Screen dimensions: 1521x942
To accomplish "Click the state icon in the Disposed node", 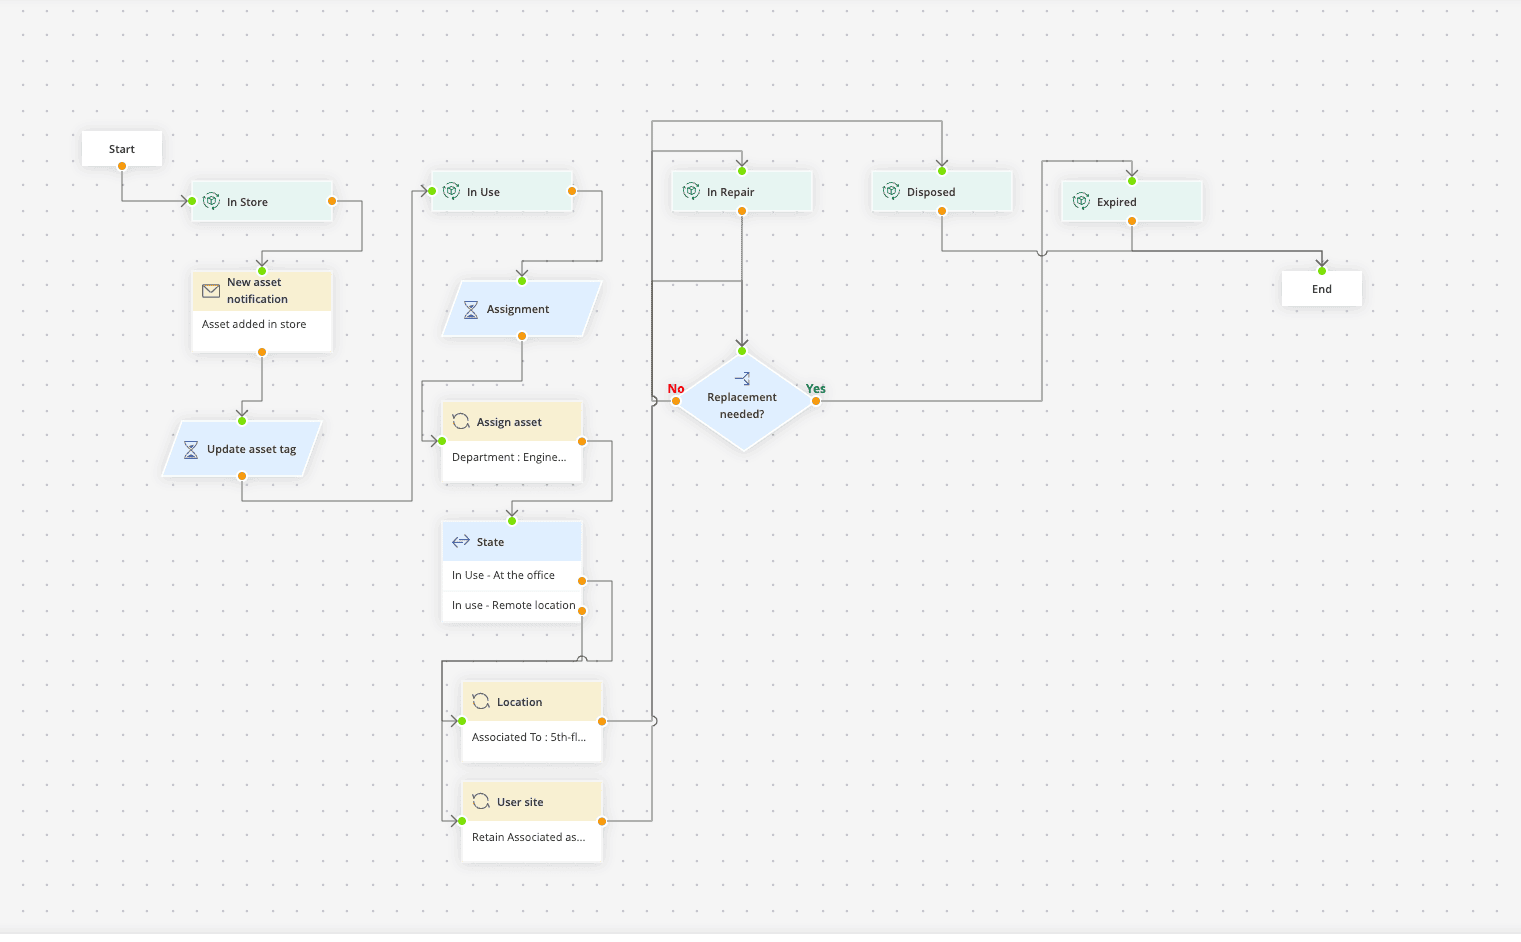I will tap(891, 191).
